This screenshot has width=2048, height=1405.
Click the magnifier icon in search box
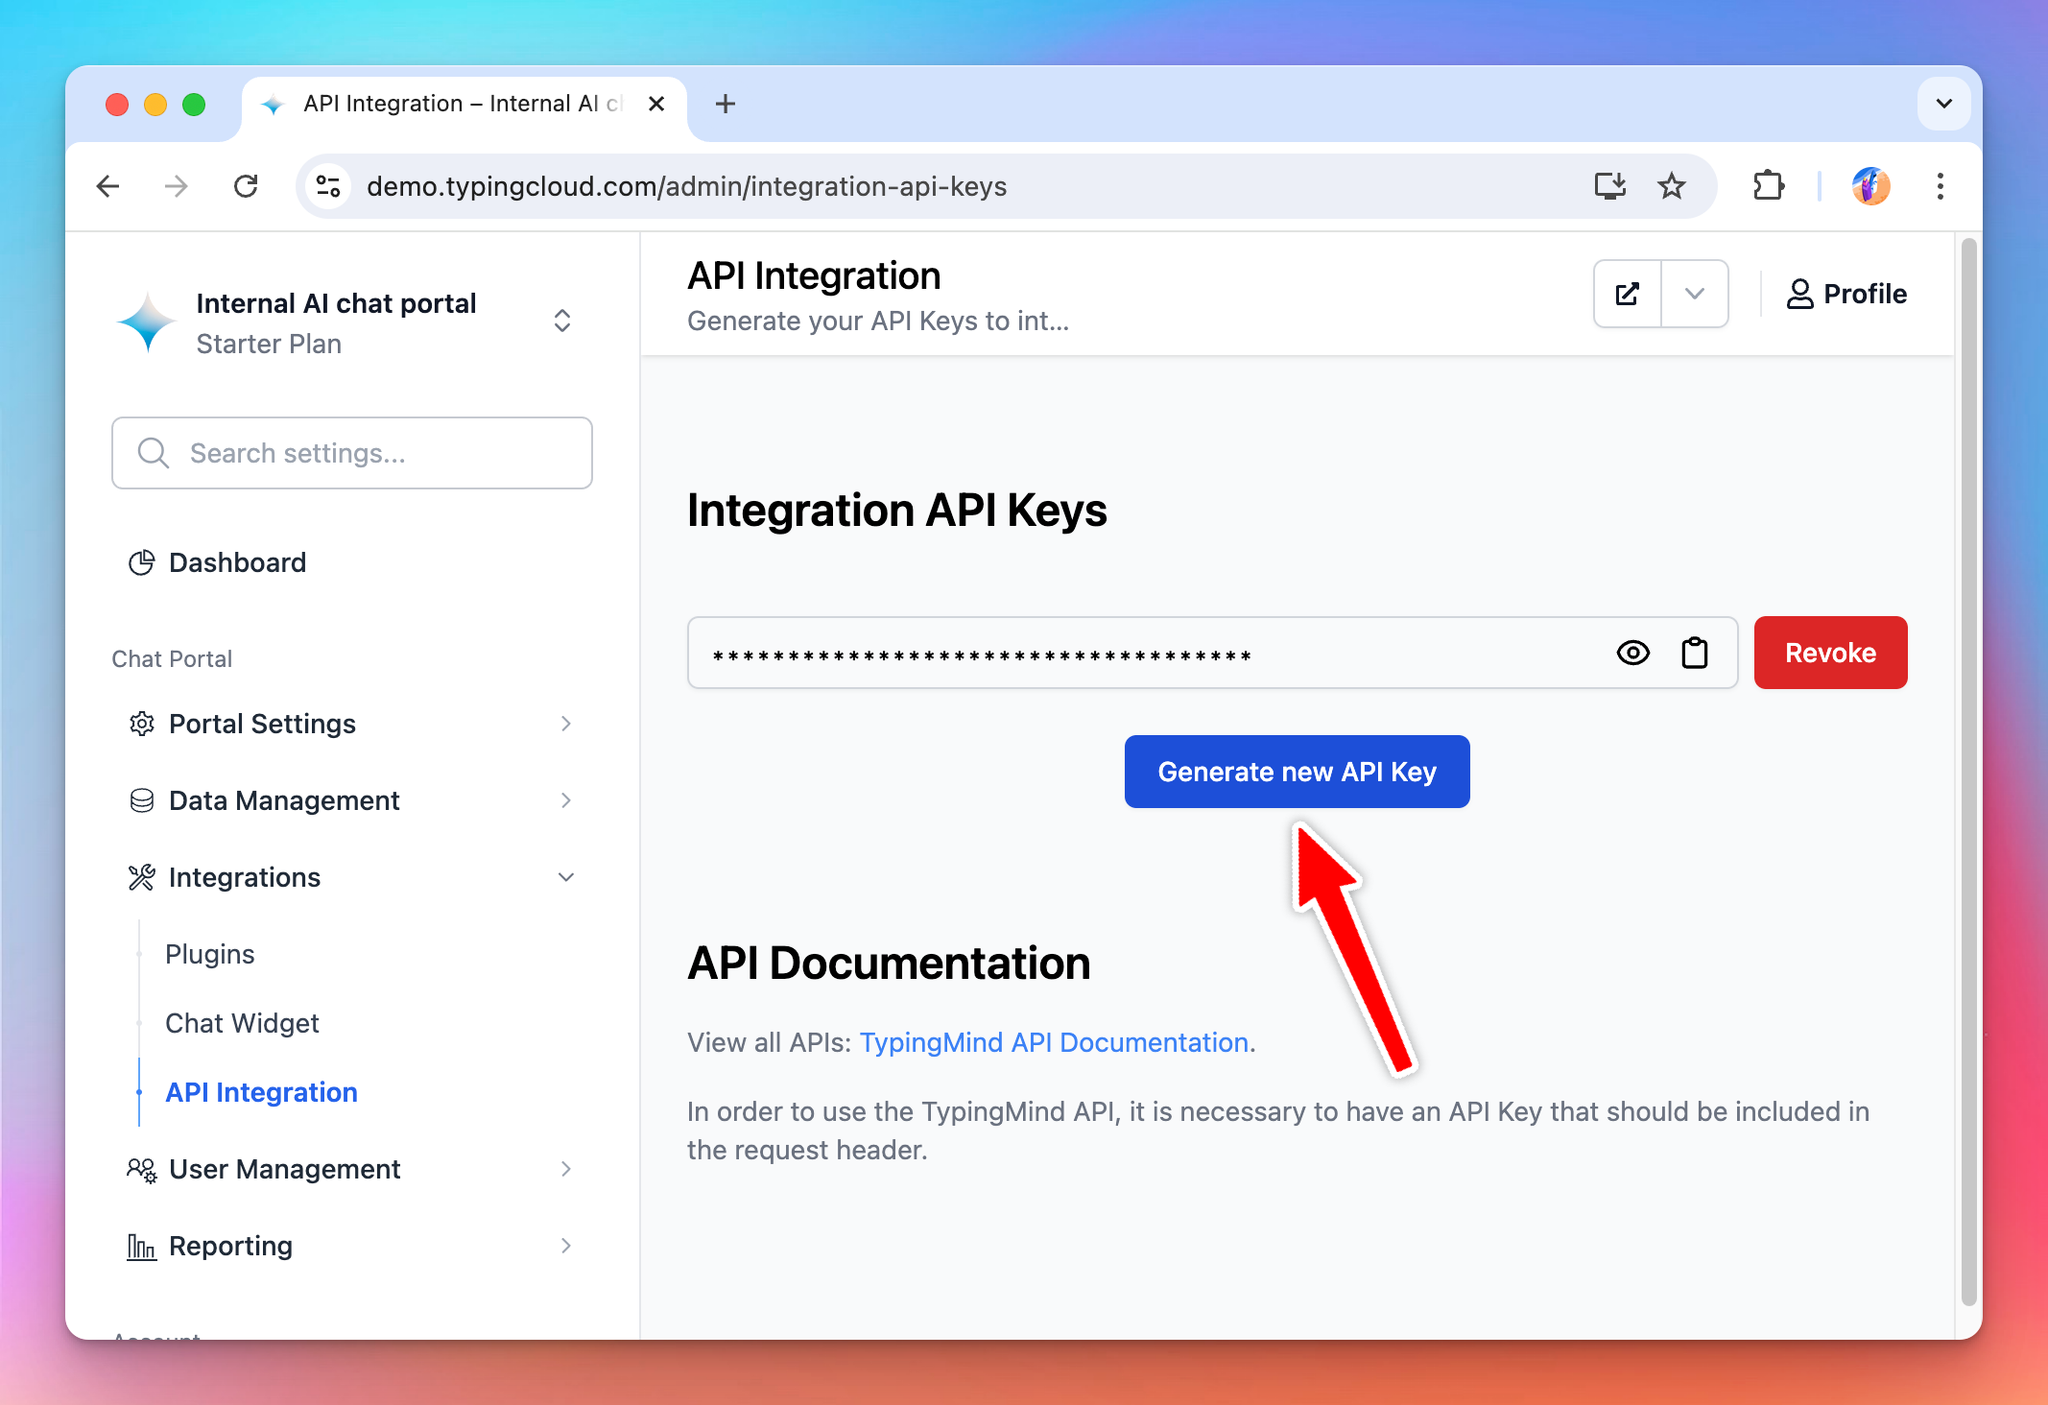point(153,453)
